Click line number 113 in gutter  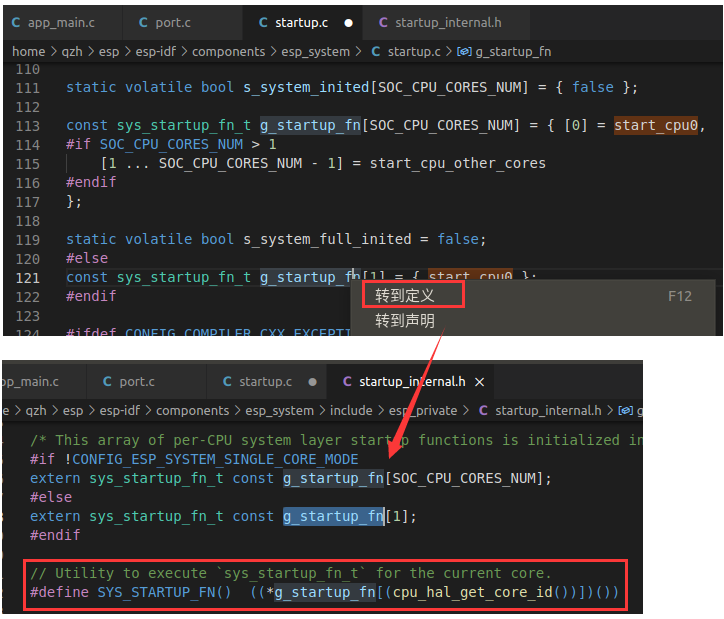(28, 126)
